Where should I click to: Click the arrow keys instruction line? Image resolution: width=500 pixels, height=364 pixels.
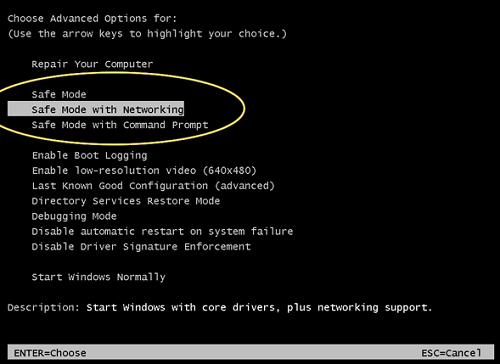tap(147, 34)
